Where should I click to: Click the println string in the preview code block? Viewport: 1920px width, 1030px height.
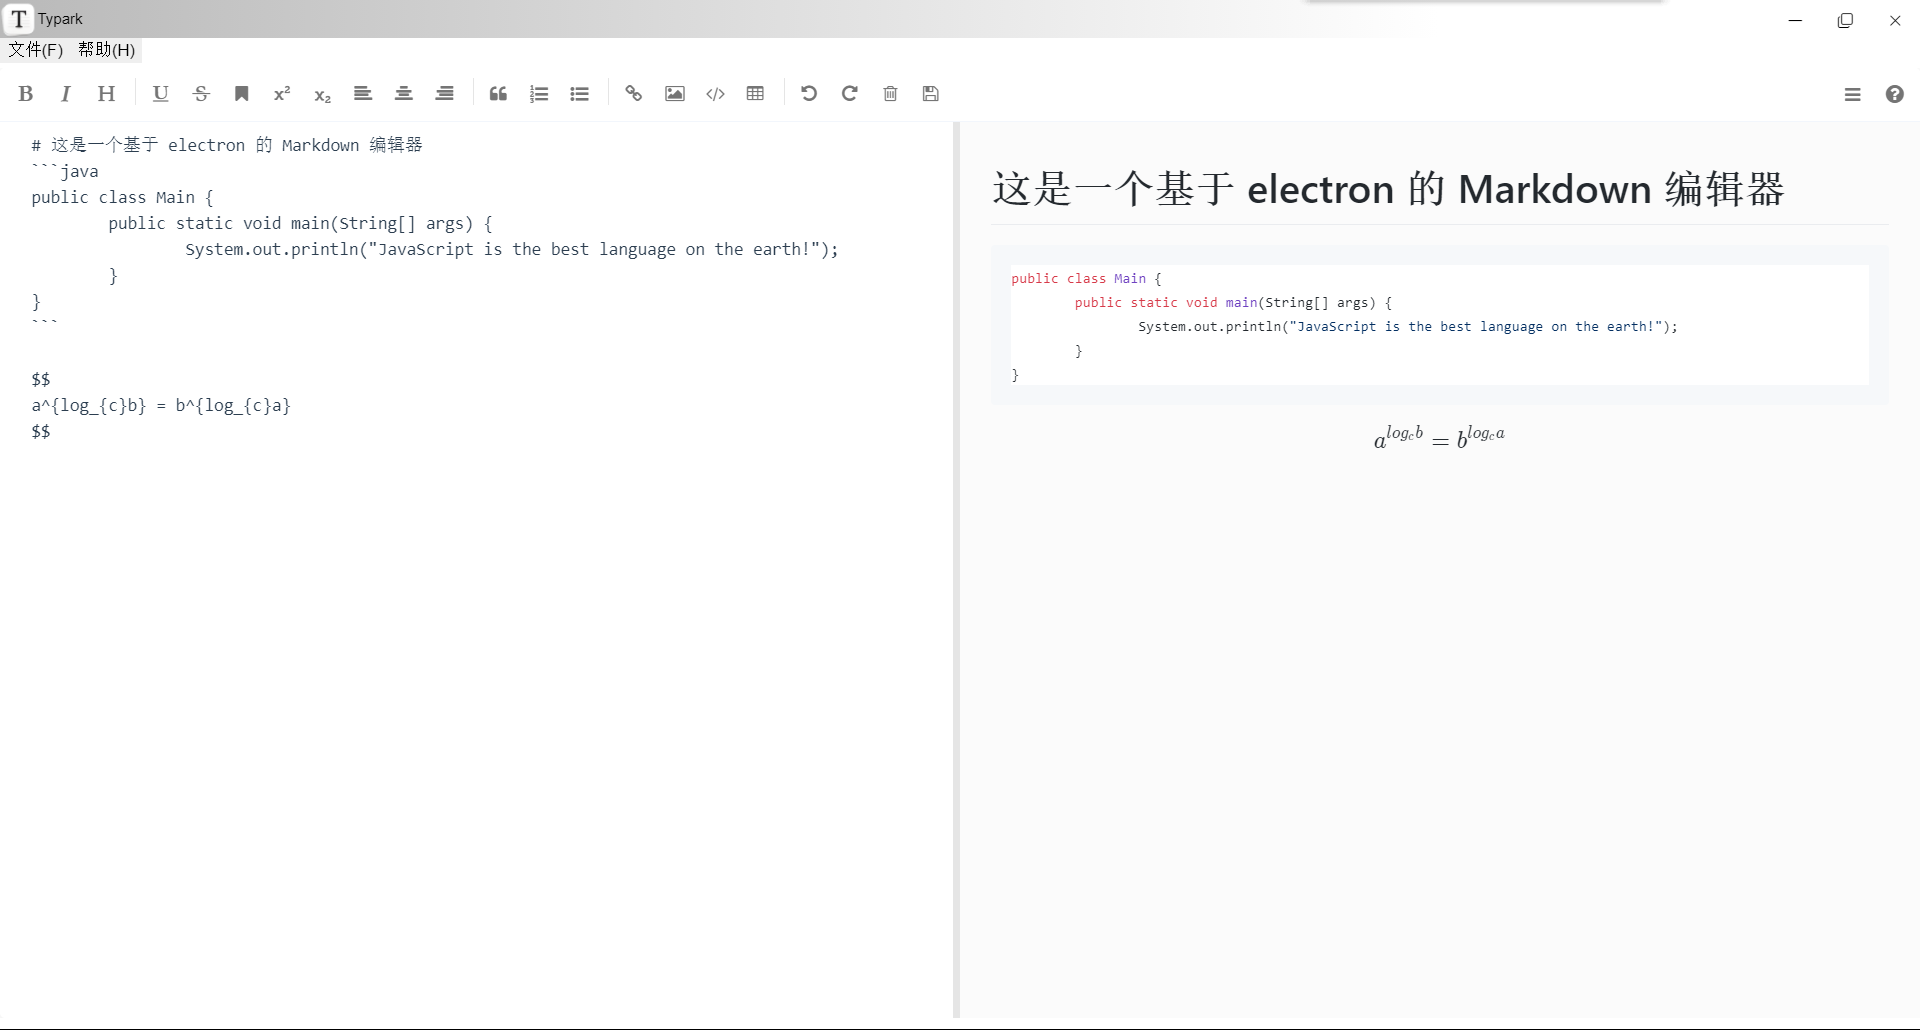pyautogui.click(x=1476, y=327)
